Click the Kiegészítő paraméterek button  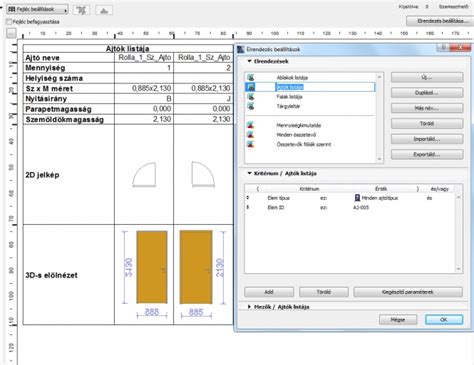click(408, 292)
